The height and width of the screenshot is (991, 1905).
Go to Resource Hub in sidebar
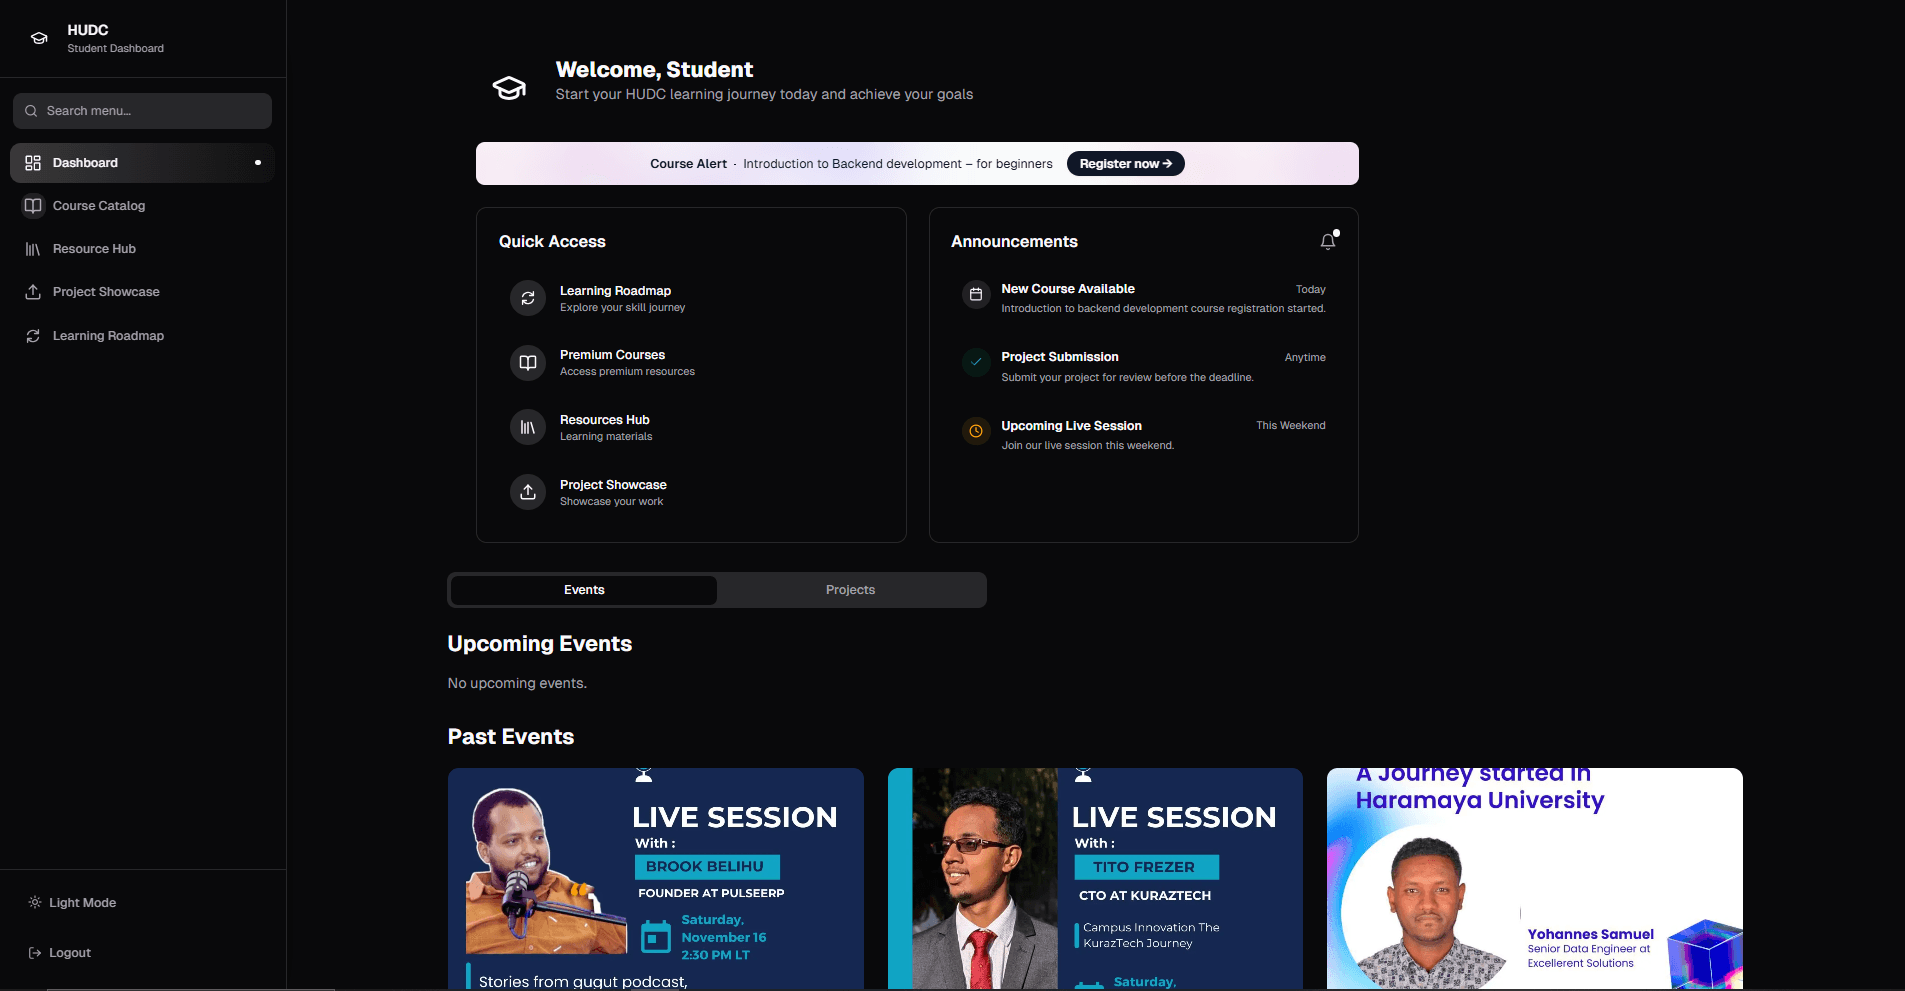[x=94, y=249]
